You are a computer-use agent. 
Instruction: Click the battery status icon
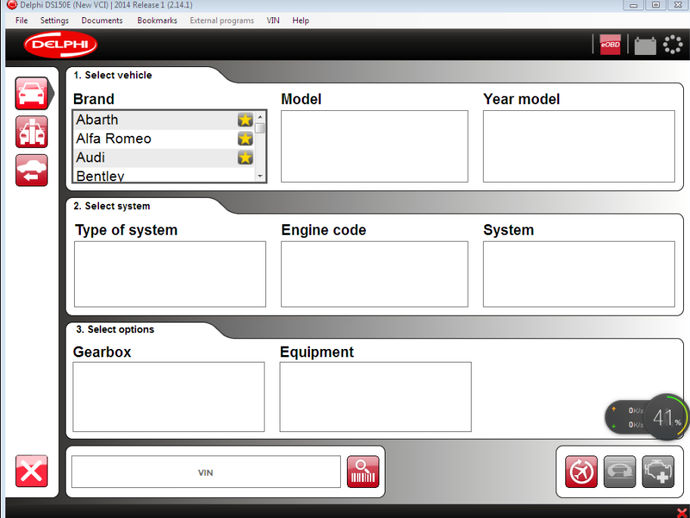pyautogui.click(x=645, y=45)
